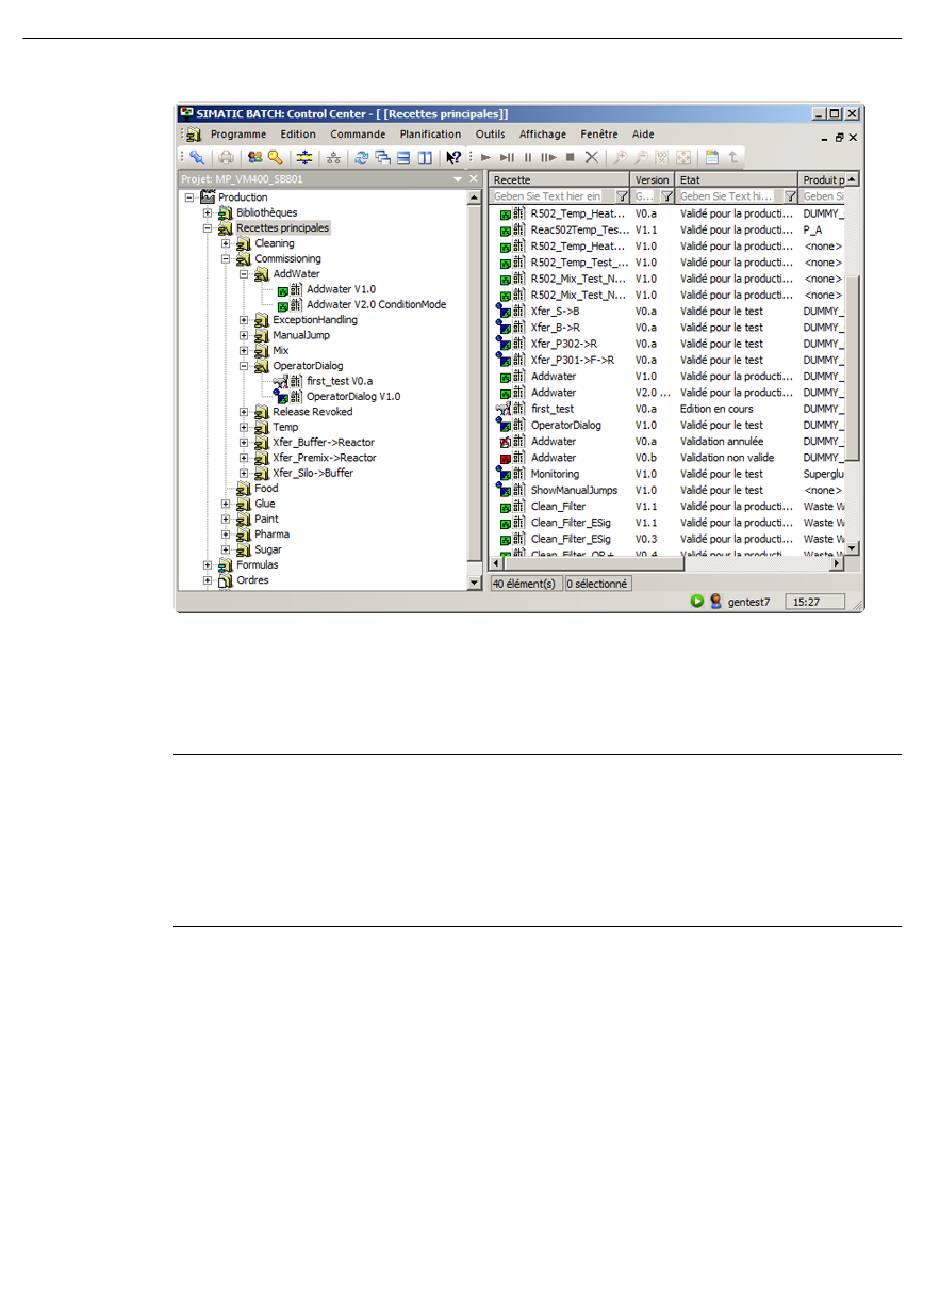The height and width of the screenshot is (1301, 950).
Task: Expand the Ordres node
Action: coord(207,580)
